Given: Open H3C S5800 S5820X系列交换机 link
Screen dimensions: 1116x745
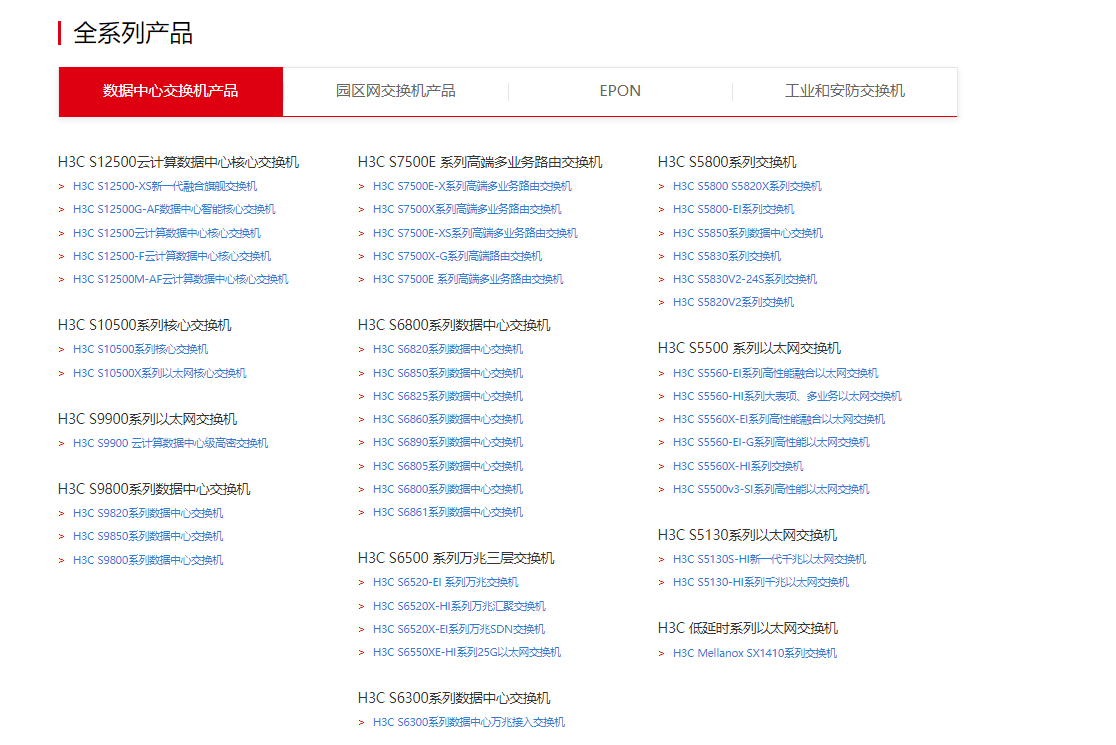Looking at the screenshot, I should point(747,186).
